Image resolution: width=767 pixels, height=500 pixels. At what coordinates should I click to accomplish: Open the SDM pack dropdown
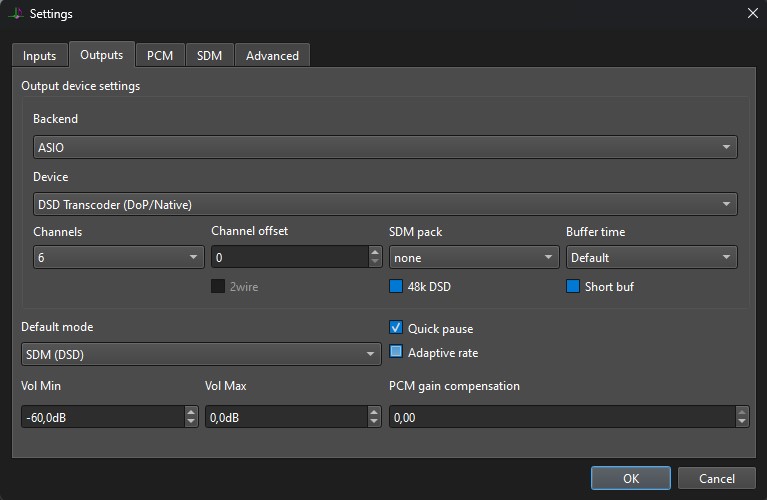click(x=473, y=257)
